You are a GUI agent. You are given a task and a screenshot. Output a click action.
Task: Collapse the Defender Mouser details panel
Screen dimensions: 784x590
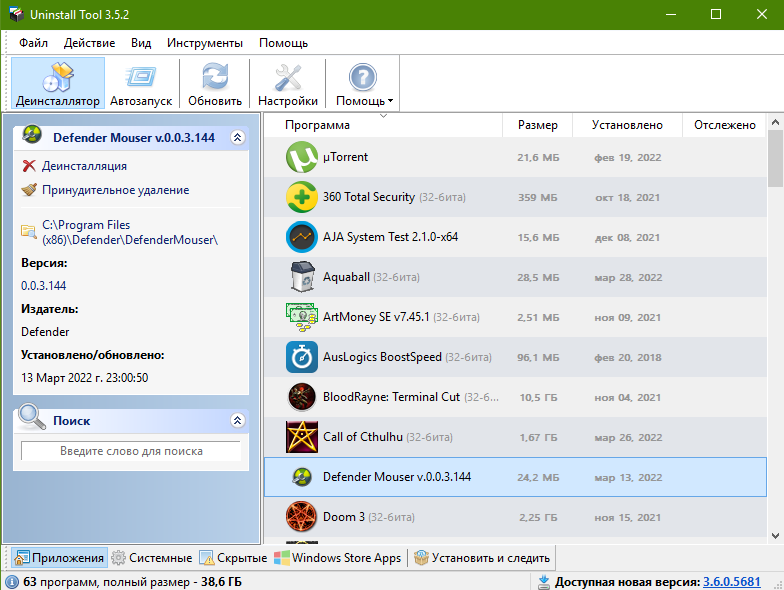point(238,138)
